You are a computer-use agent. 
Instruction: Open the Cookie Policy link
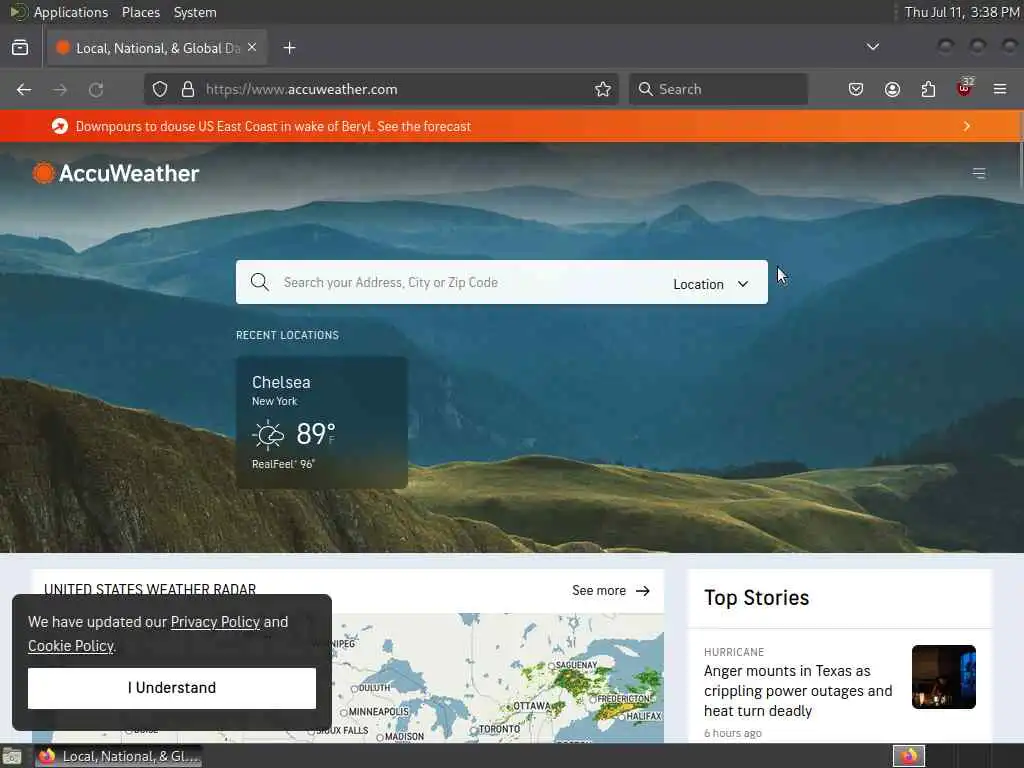(x=71, y=645)
